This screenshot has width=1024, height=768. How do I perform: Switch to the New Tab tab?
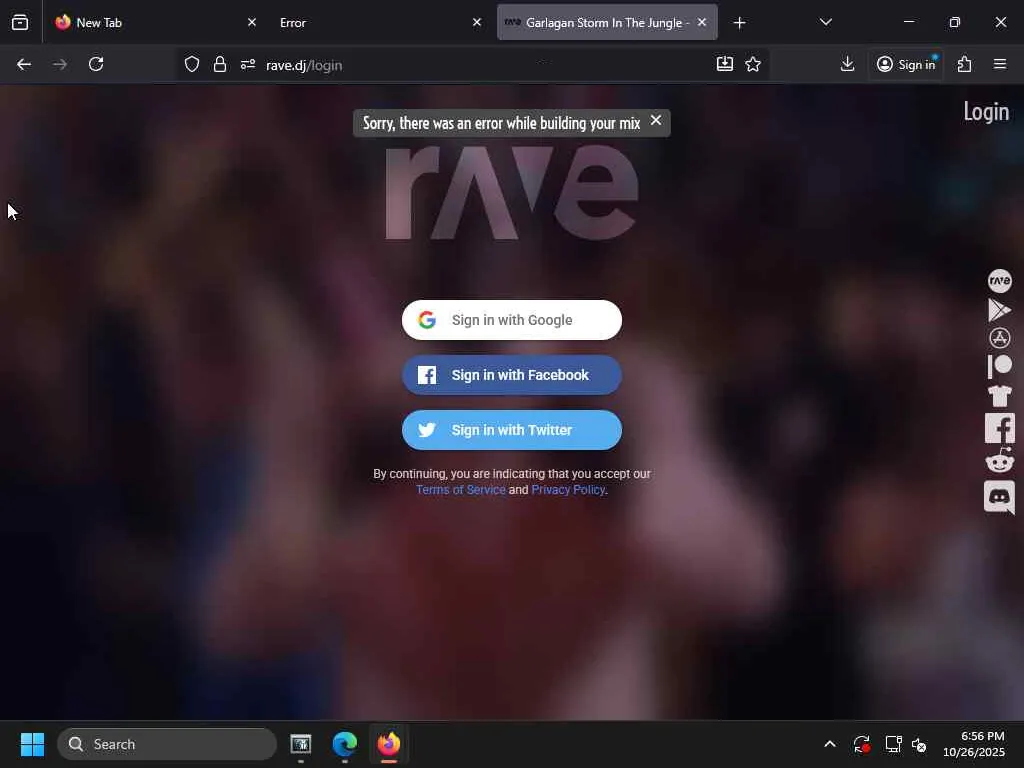tap(155, 22)
